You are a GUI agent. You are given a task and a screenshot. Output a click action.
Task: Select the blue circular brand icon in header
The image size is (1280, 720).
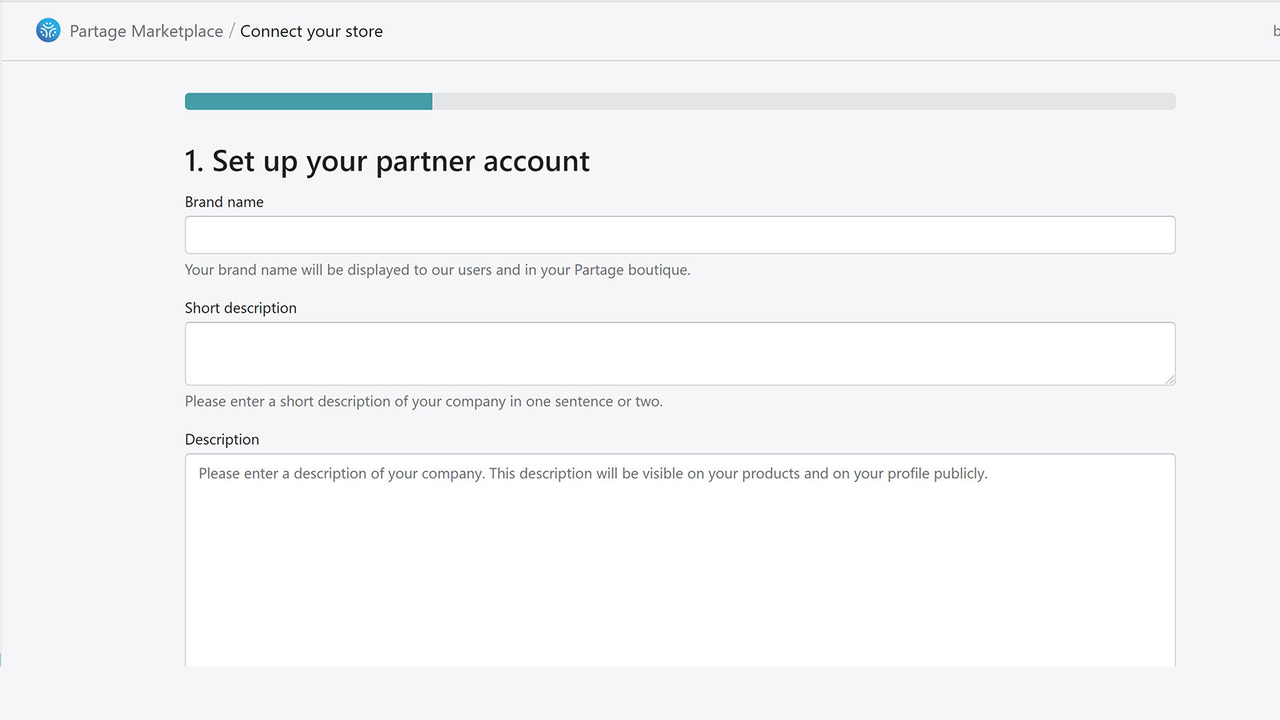pyautogui.click(x=47, y=30)
